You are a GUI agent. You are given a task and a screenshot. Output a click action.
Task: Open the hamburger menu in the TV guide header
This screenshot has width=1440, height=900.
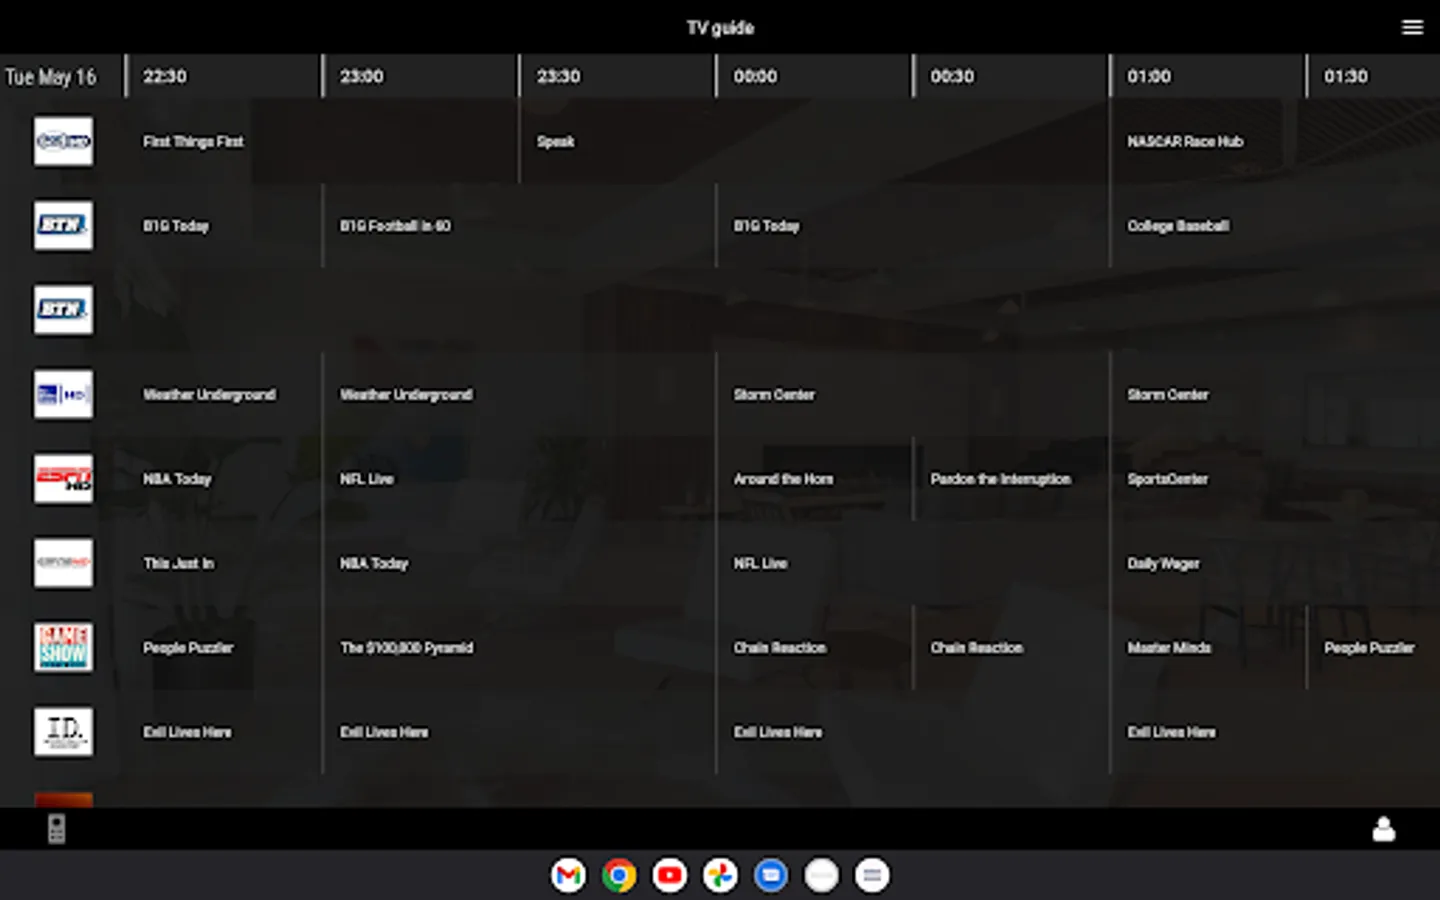(x=1412, y=27)
